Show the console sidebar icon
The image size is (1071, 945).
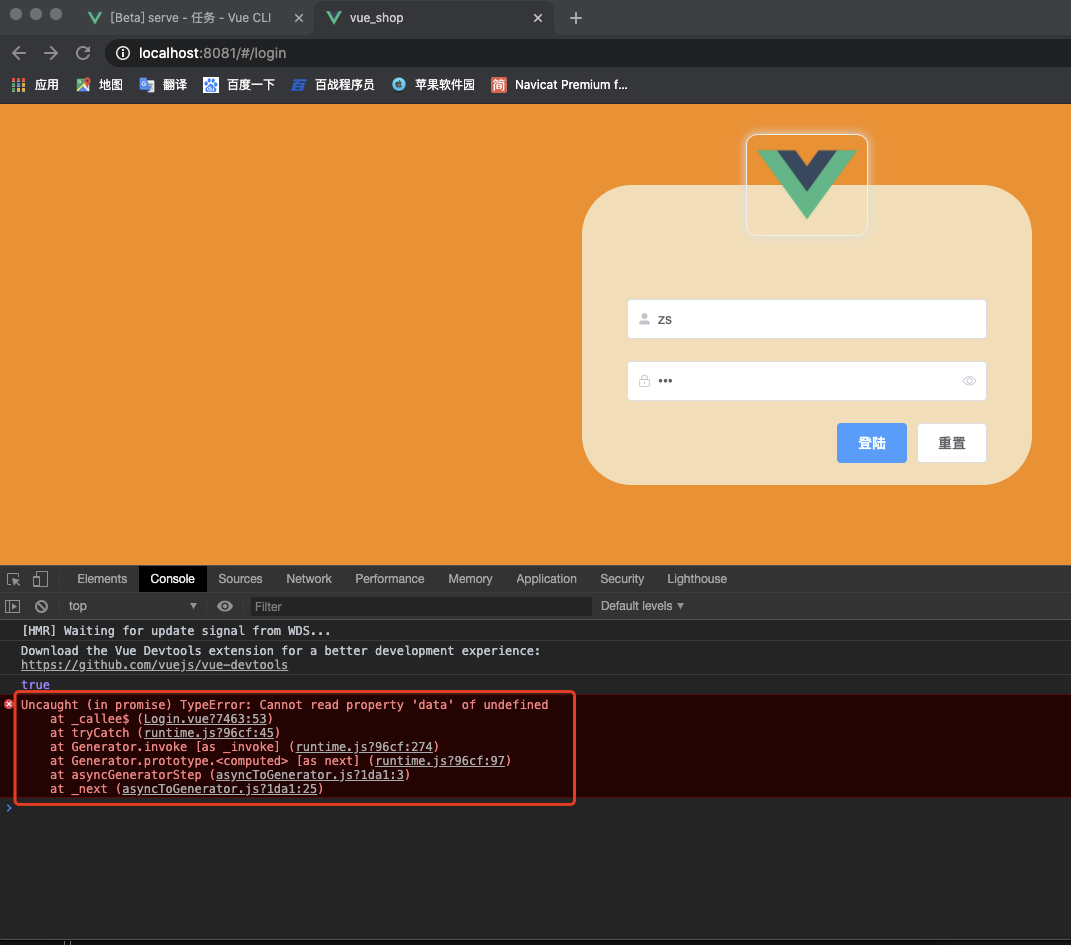click(x=13, y=606)
